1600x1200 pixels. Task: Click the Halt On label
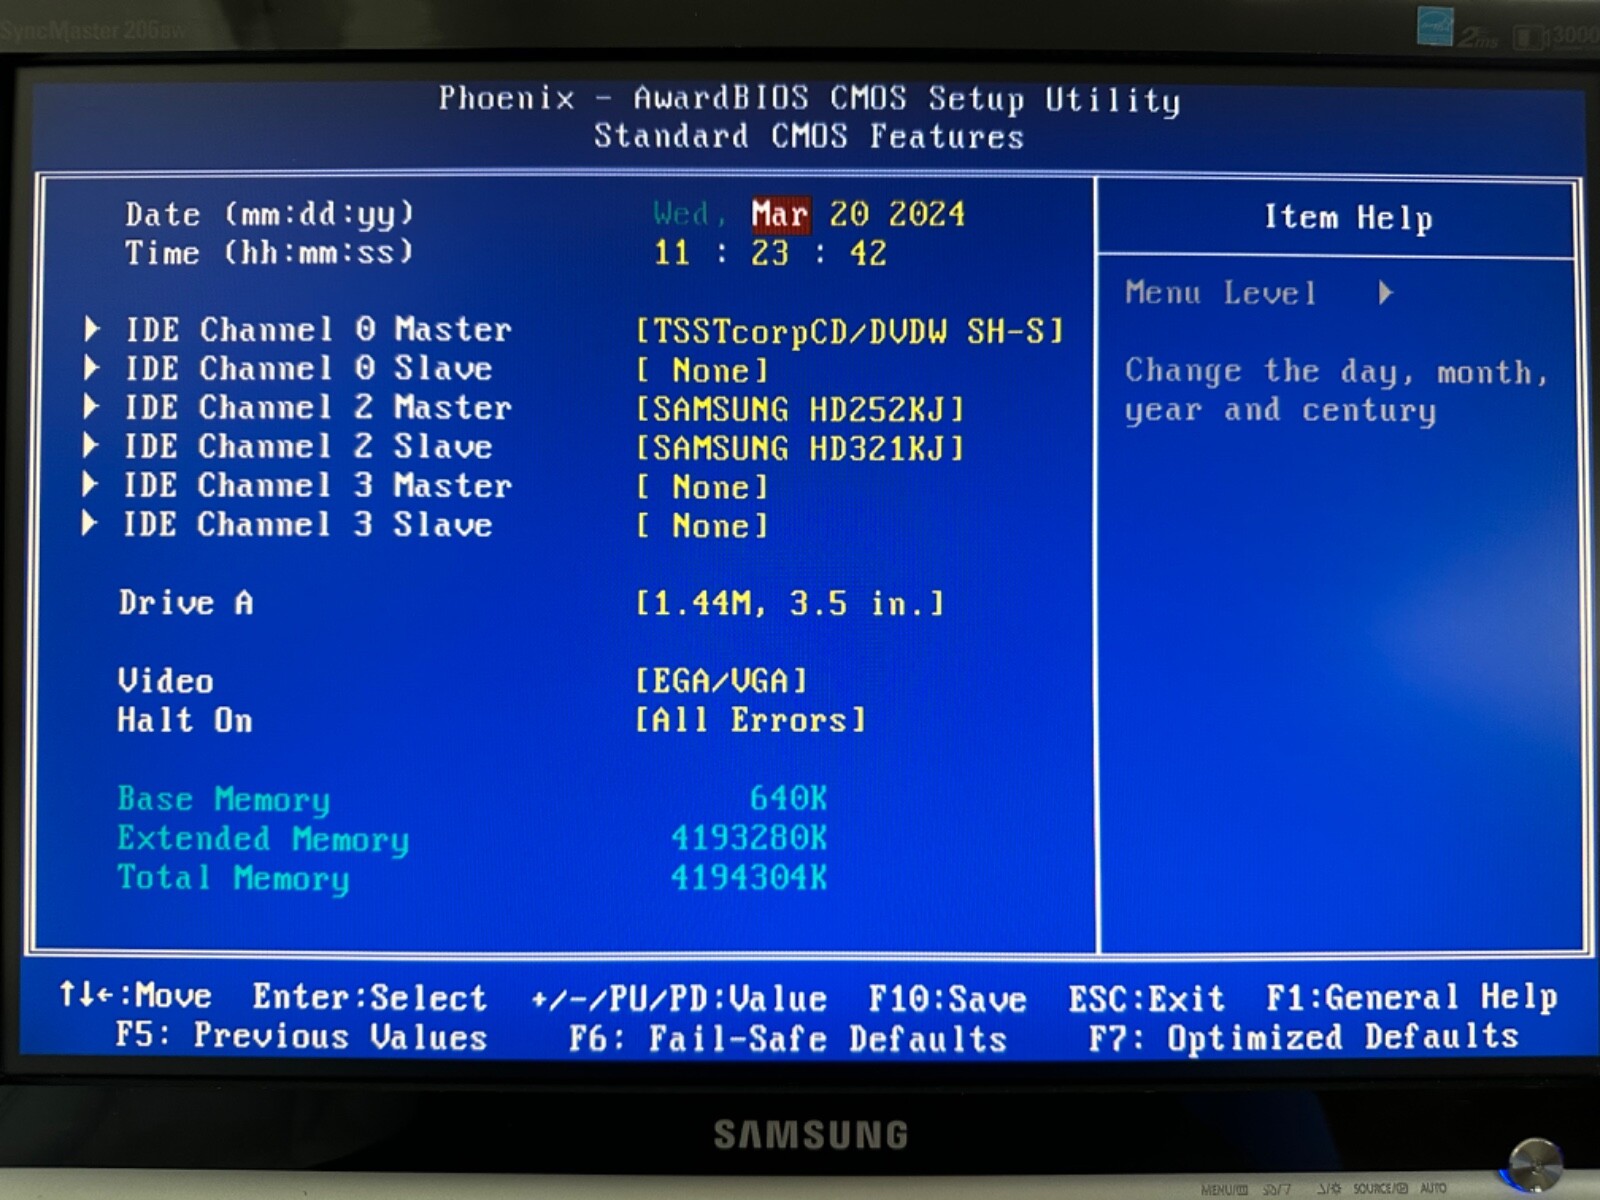(x=185, y=720)
